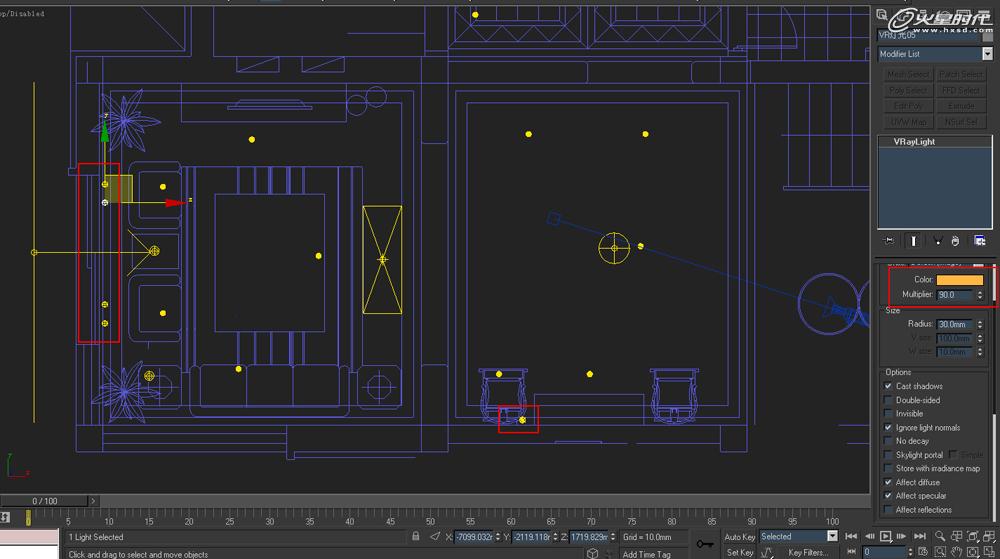1000x559 pixels.
Task: Select the Pan View hand tool
Action: [x=957, y=552]
